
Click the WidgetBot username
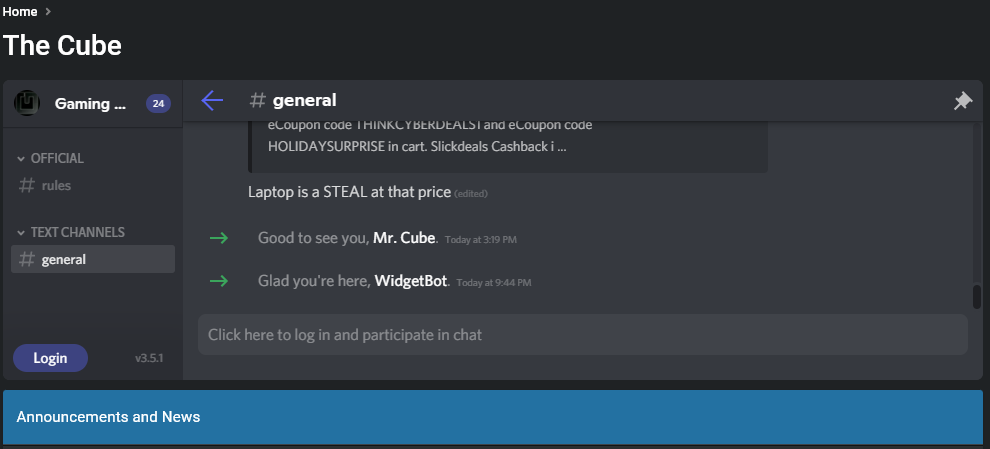411,281
